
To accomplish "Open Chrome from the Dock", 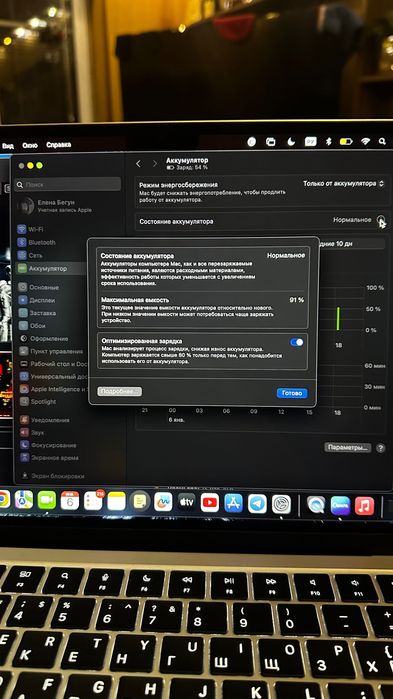I will pyautogui.click(x=4, y=499).
